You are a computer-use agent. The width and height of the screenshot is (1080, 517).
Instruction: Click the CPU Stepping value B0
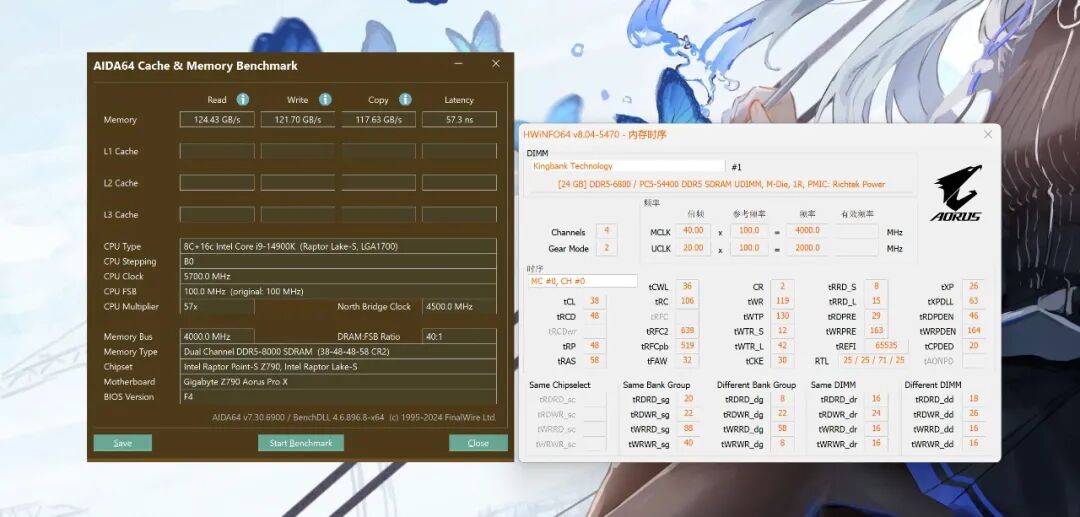pos(338,262)
